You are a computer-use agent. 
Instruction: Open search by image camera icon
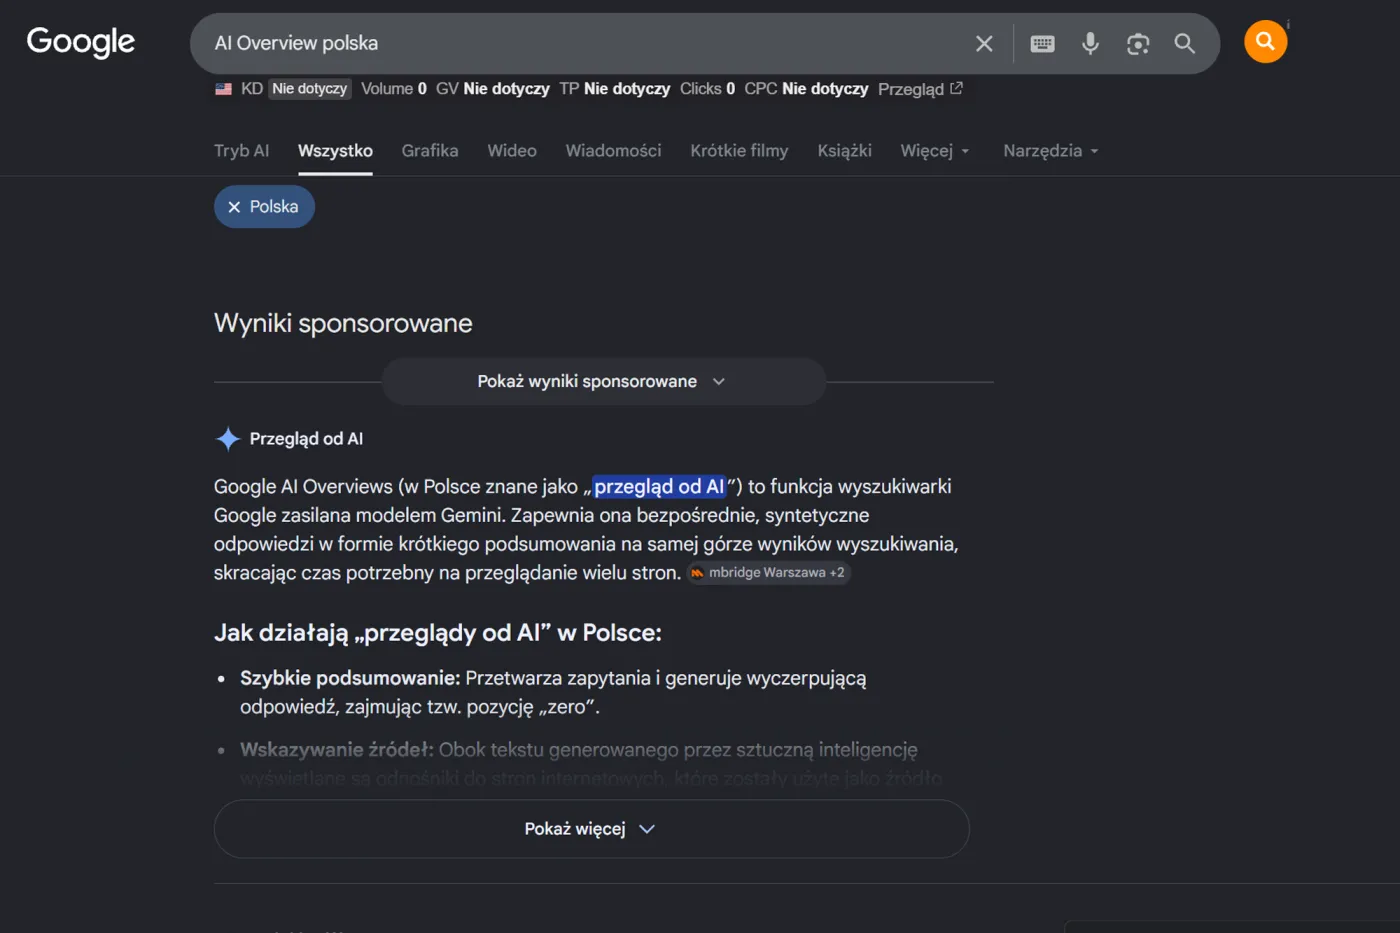(1138, 43)
